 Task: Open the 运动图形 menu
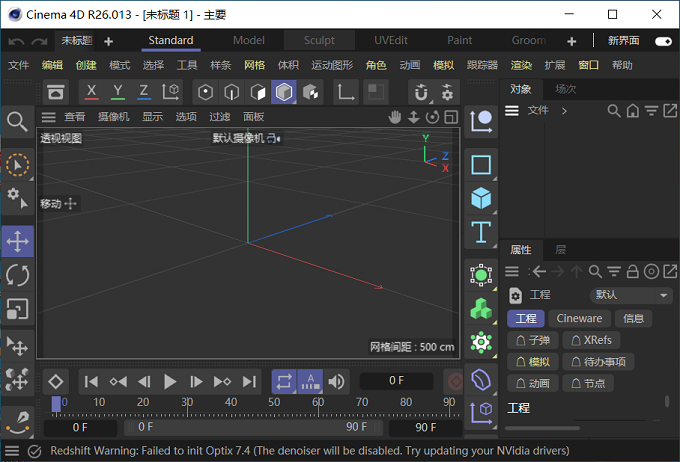coord(332,65)
